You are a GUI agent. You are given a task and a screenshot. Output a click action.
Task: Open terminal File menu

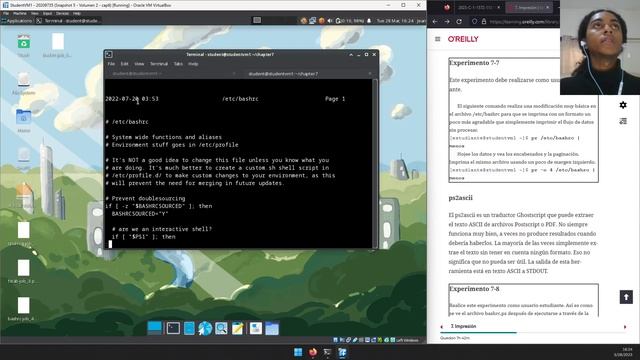tap(111, 64)
